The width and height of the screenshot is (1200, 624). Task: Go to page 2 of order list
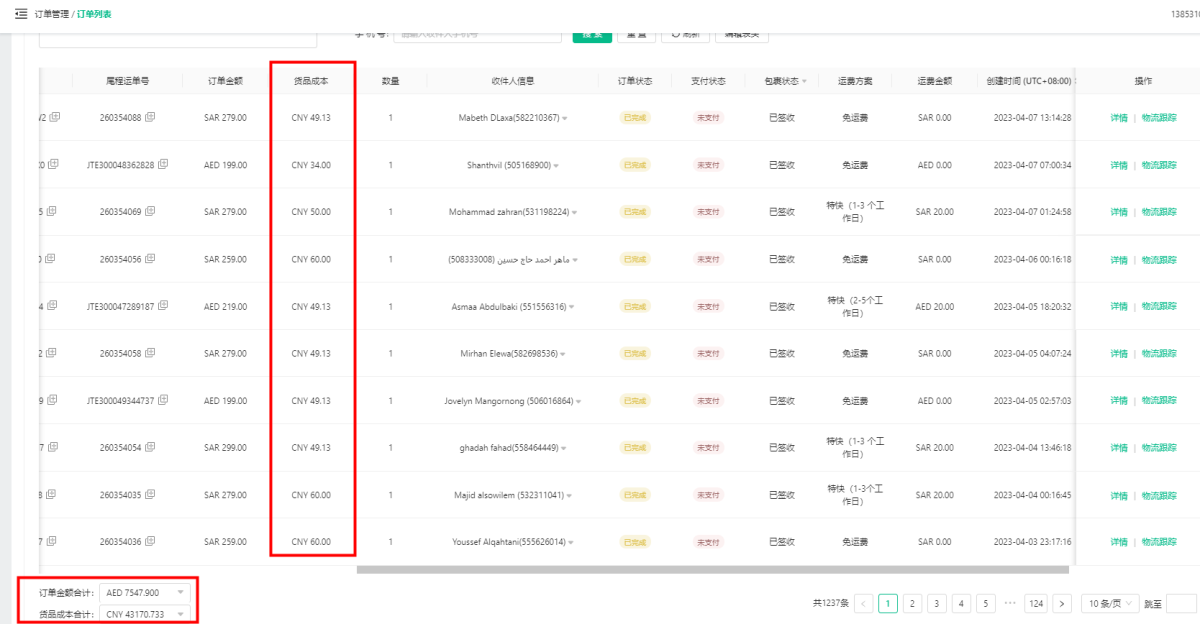coord(912,603)
